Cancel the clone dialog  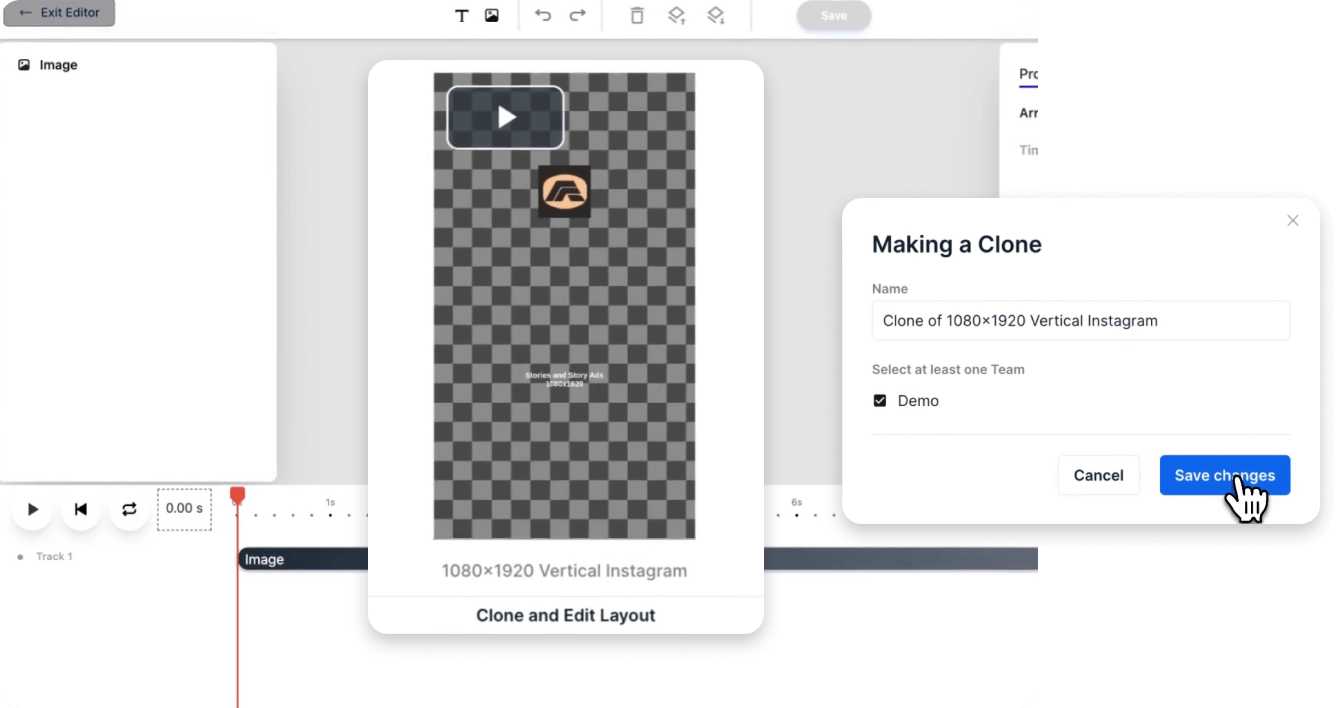pos(1098,475)
